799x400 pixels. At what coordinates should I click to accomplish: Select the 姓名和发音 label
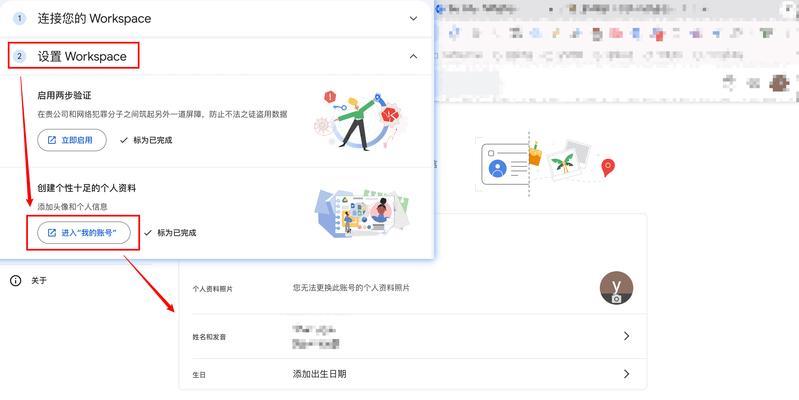pos(209,337)
